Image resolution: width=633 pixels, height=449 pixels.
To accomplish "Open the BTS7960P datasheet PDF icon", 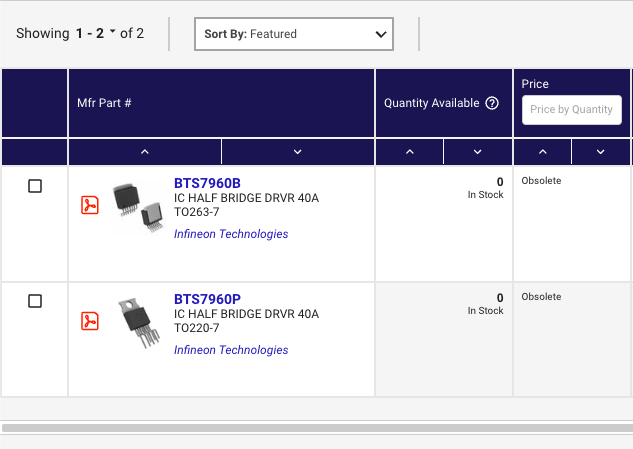I will point(90,321).
